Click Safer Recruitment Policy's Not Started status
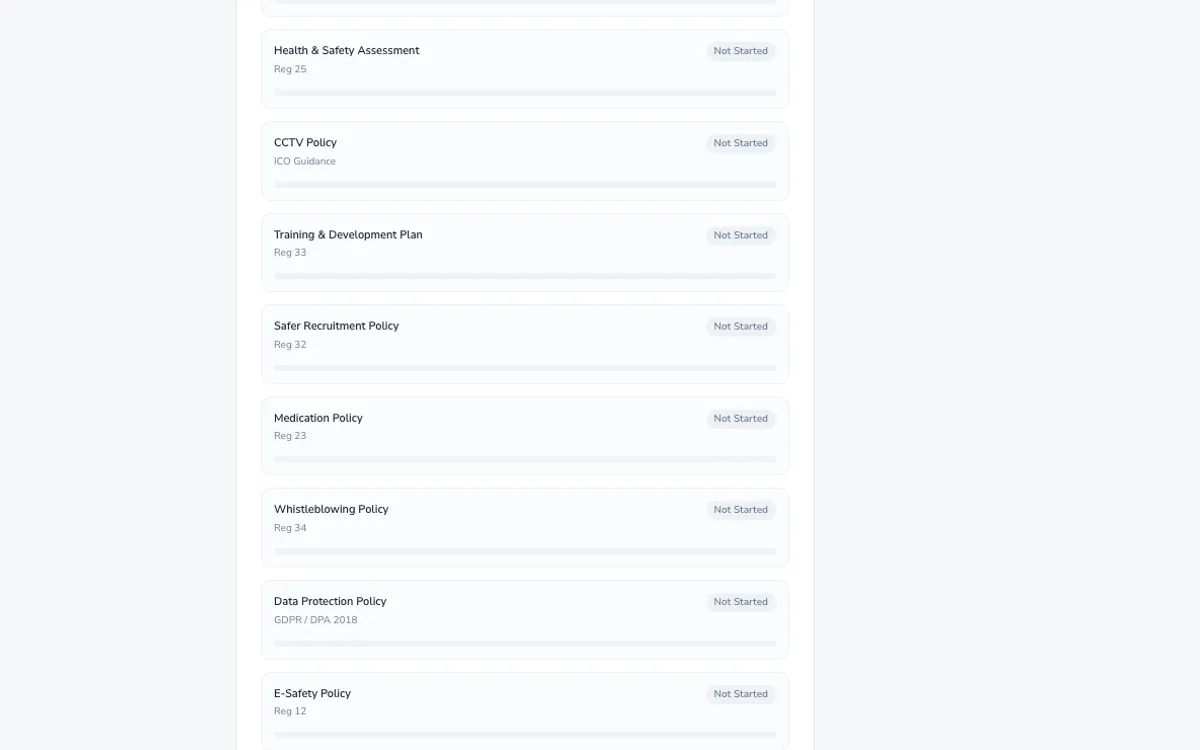This screenshot has height=750, width=1200. pyautogui.click(x=740, y=326)
